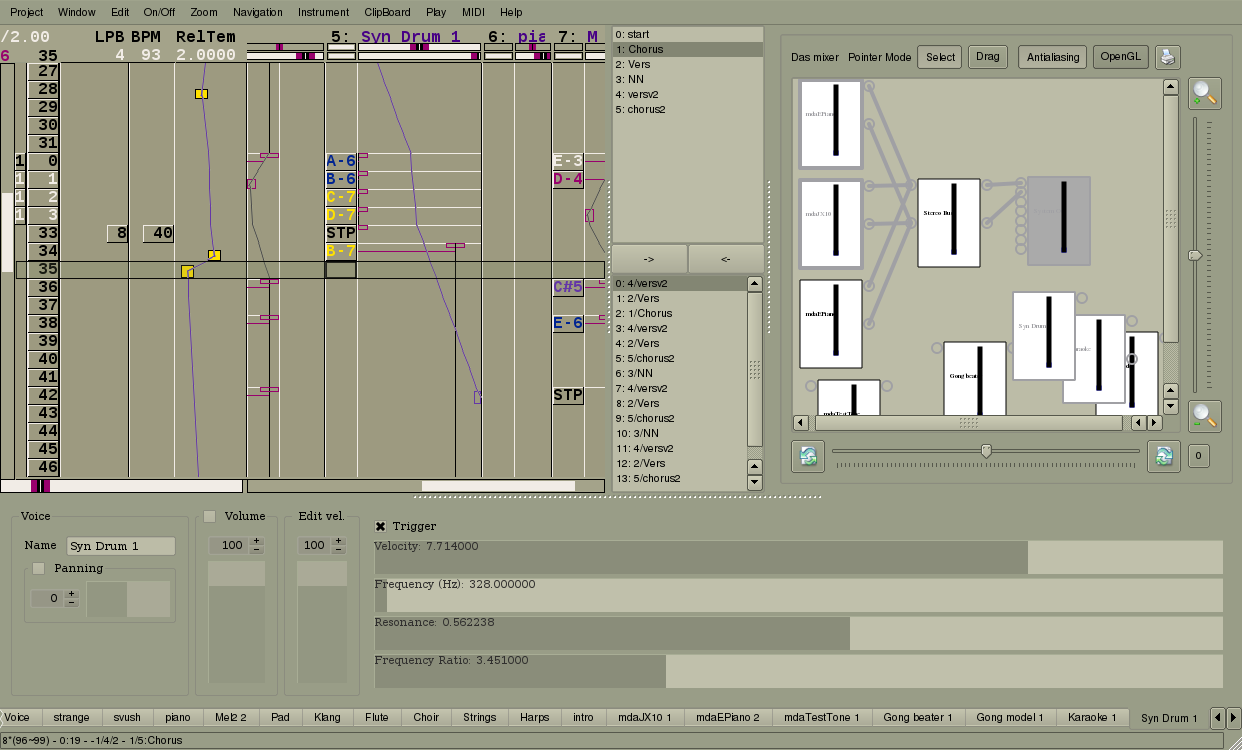Viewport: 1242px width, 750px height.
Task: Disable the Trigger checkbox
Action: (380, 526)
